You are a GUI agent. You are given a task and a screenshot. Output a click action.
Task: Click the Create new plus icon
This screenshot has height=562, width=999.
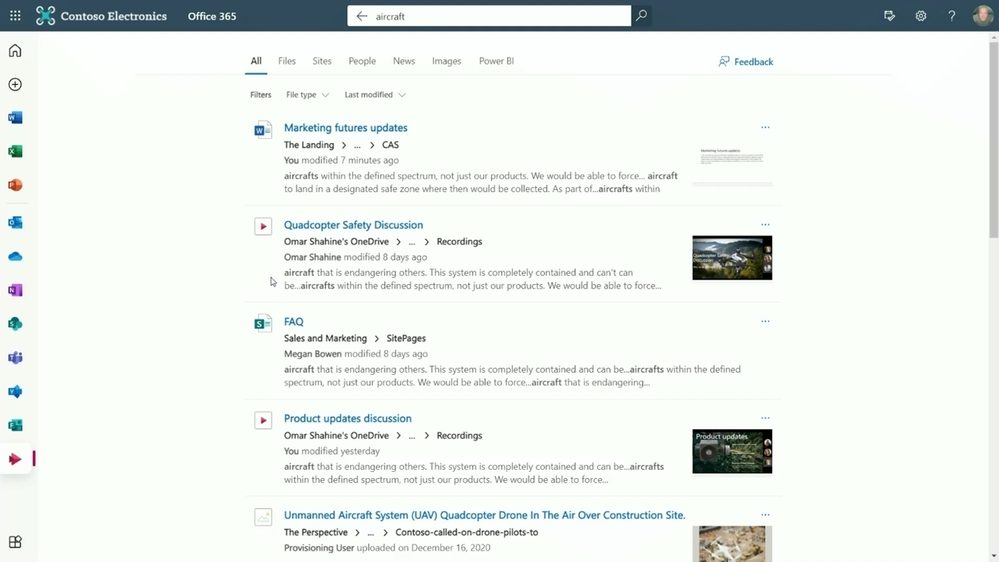15,85
